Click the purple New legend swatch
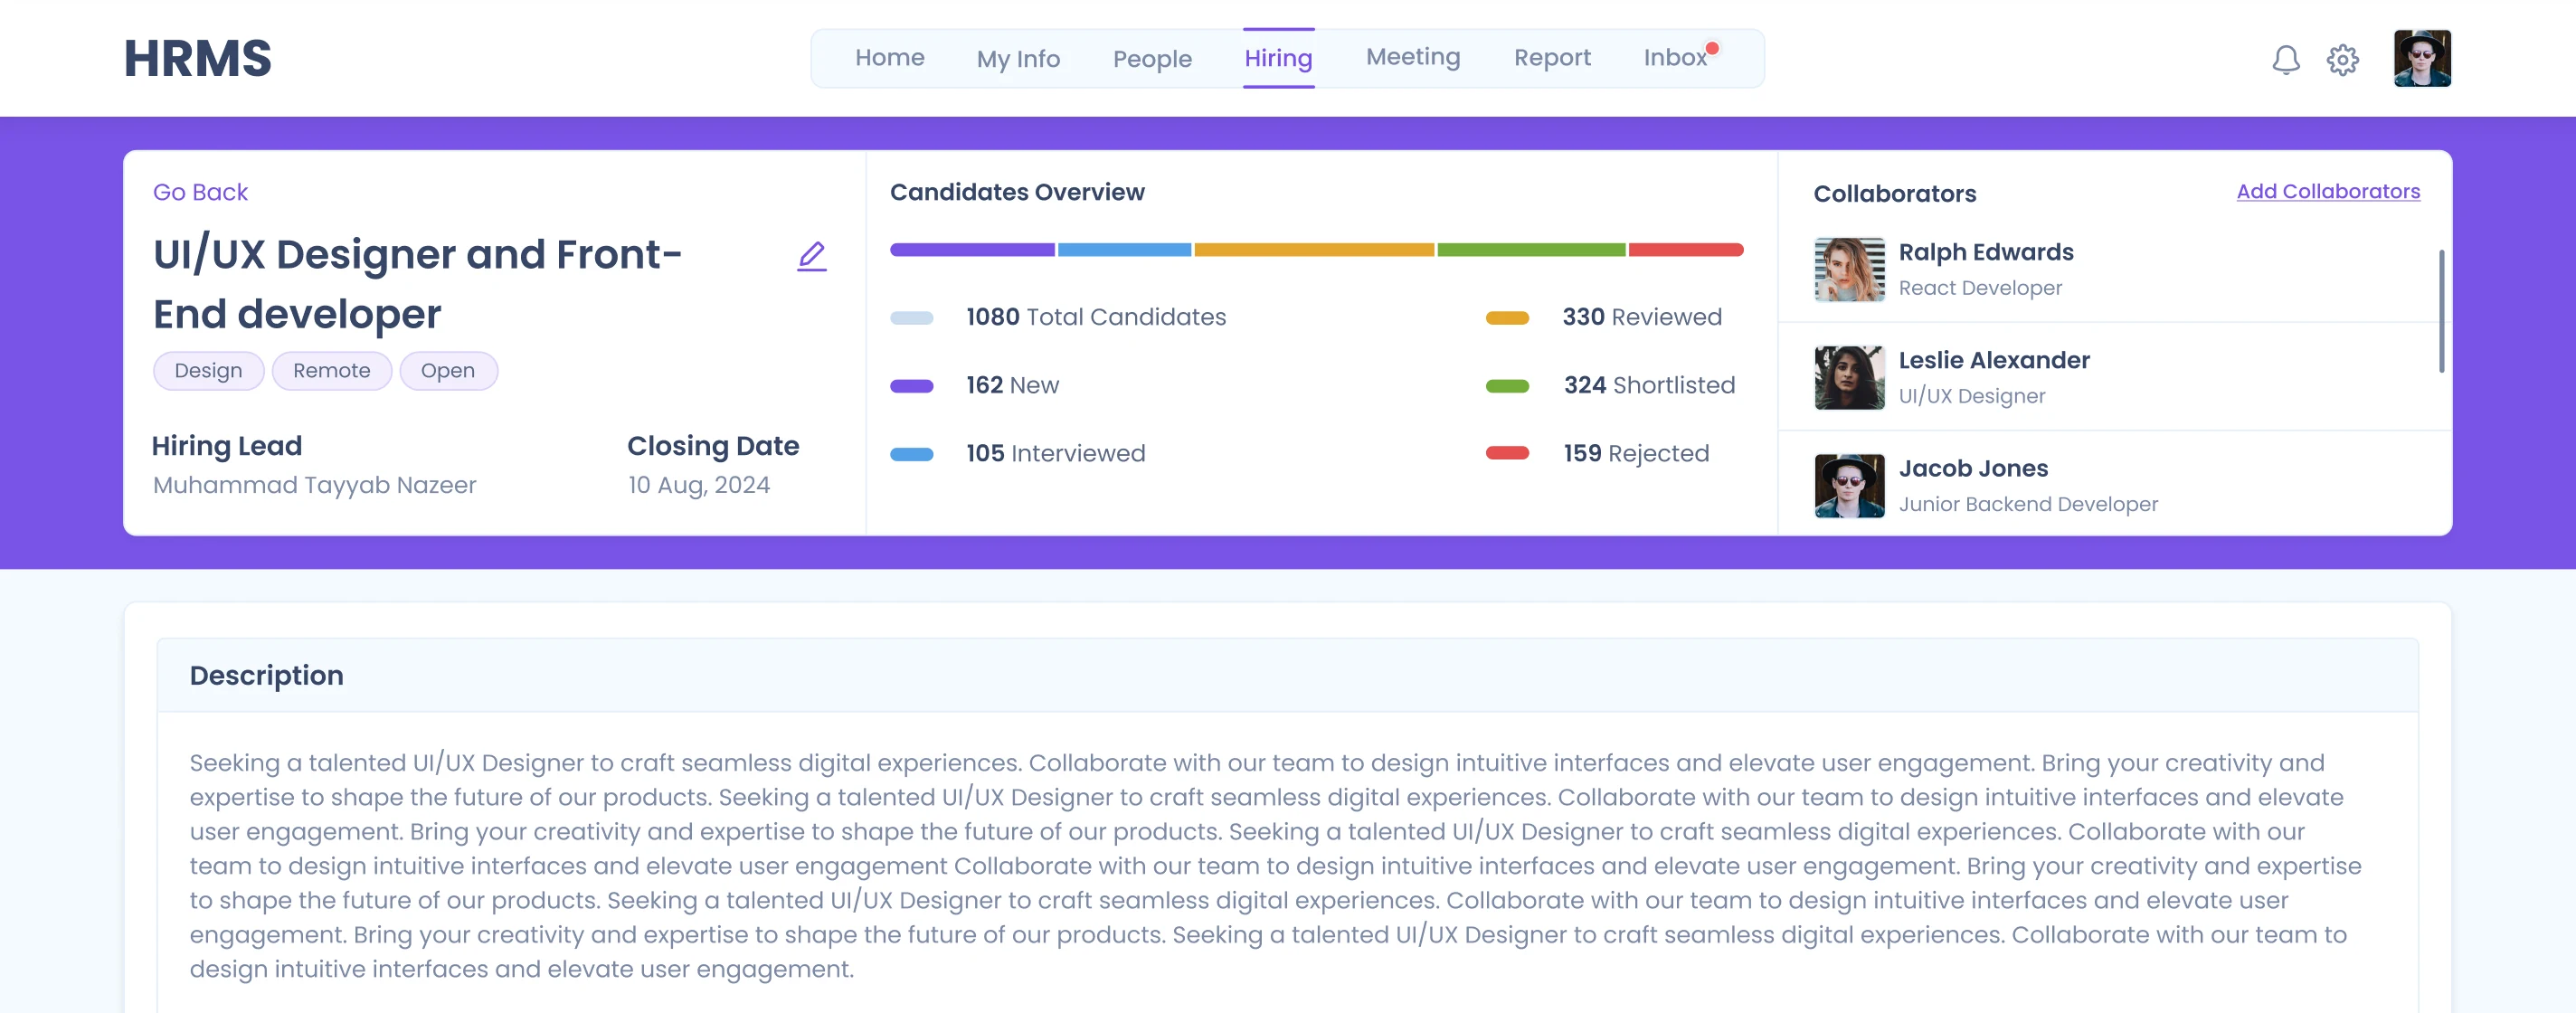 [911, 386]
